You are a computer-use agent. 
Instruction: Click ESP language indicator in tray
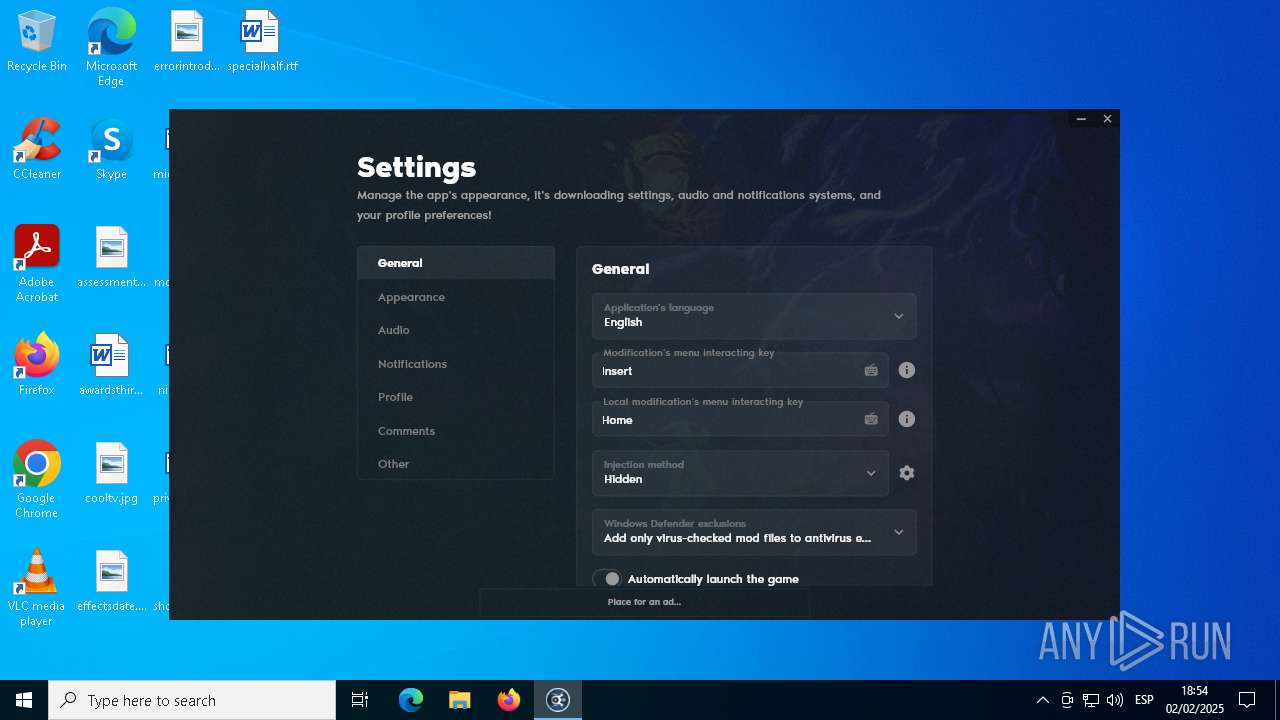click(x=1144, y=700)
